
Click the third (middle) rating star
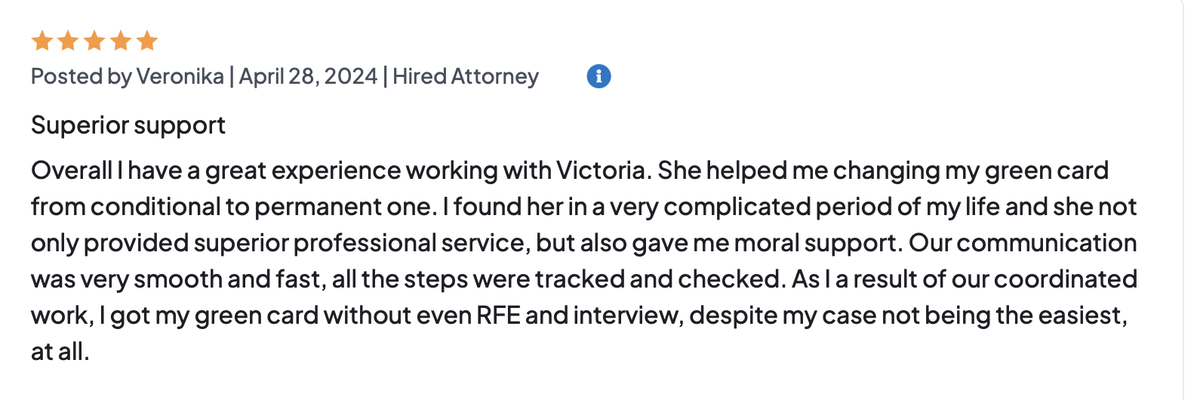pos(94,42)
